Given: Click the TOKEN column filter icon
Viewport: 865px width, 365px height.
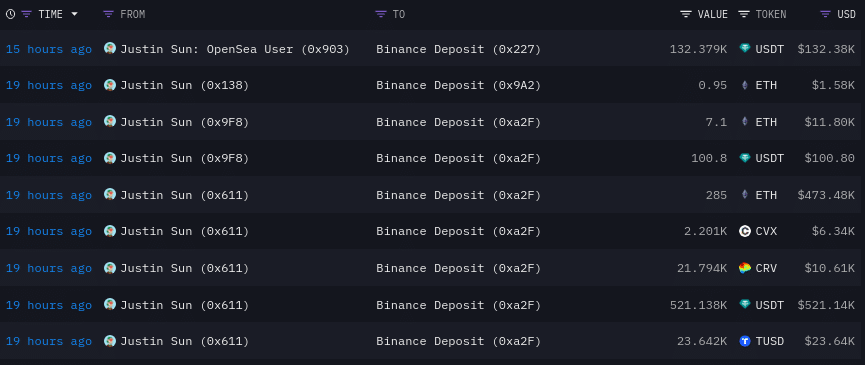Looking at the screenshot, I should tap(744, 14).
